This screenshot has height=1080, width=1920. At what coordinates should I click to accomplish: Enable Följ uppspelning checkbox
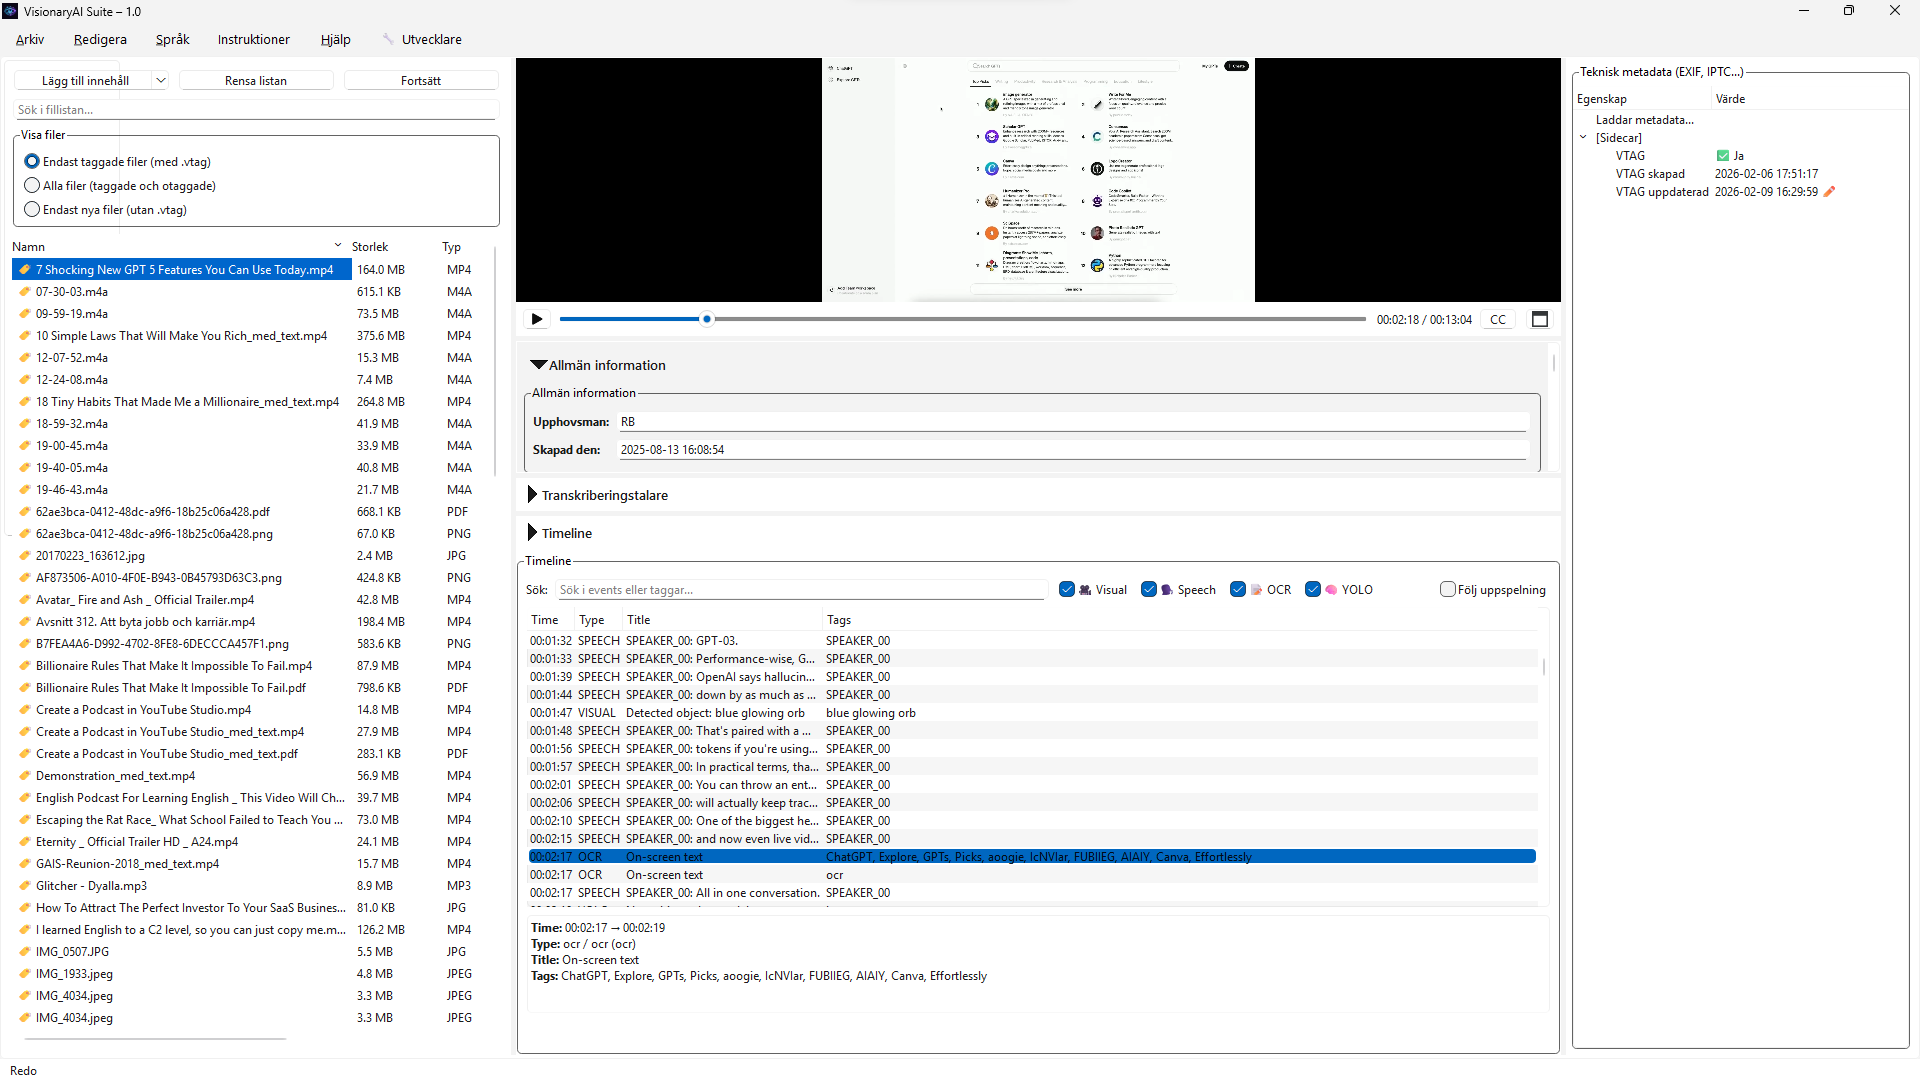pos(1447,590)
